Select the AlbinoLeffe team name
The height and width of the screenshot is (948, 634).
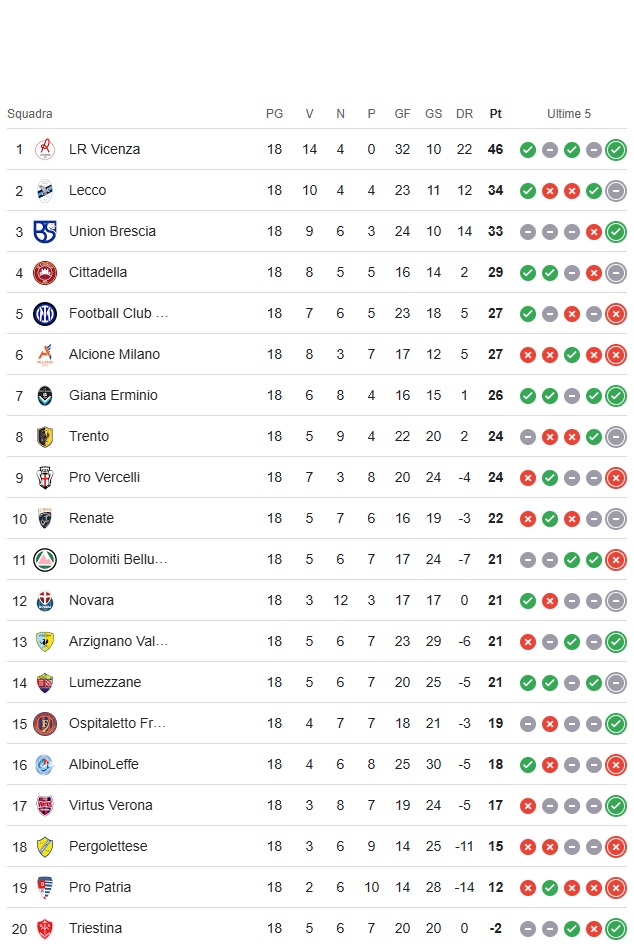(104, 765)
